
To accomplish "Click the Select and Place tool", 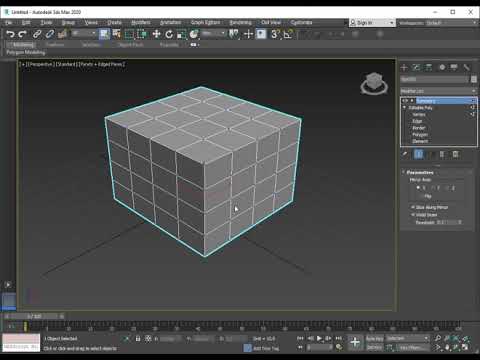I will [194, 34].
